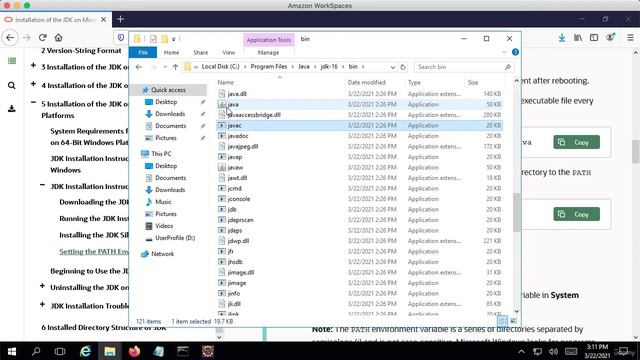Click jdk-16 in address breadcrumb
The width and height of the screenshot is (640, 360).
(x=329, y=67)
